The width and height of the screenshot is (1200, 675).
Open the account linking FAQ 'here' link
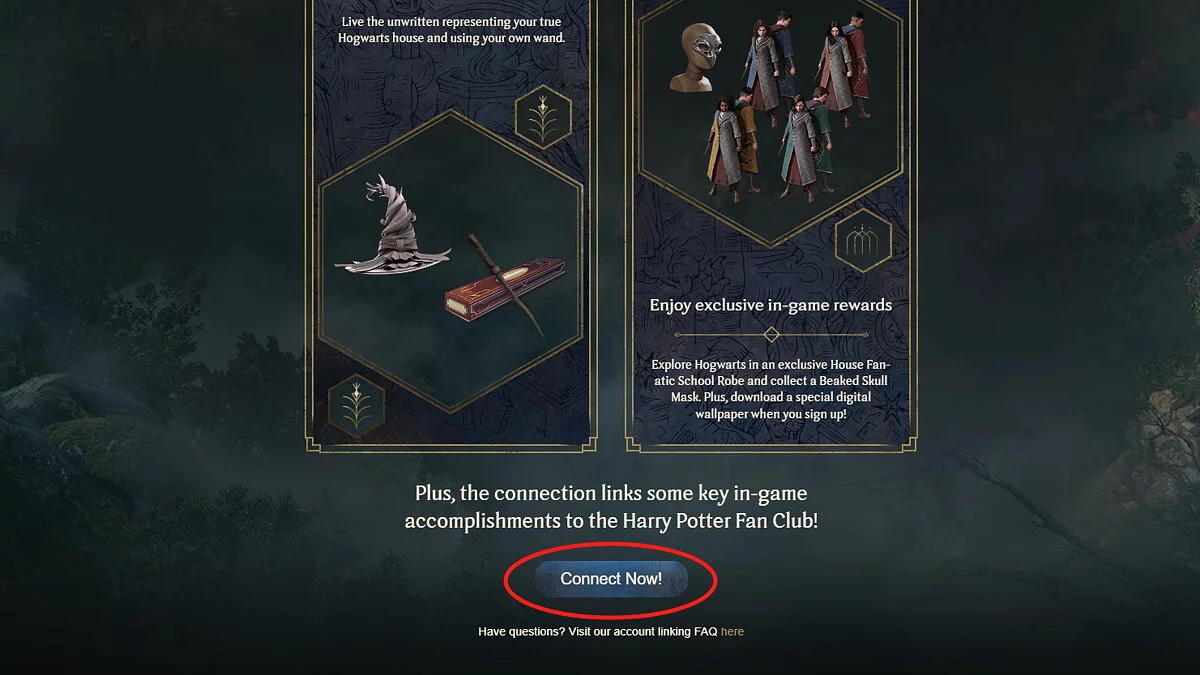732,631
